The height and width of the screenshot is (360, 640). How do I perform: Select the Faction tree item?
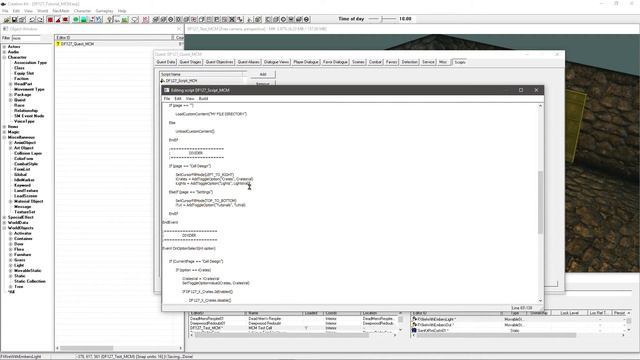21,78
